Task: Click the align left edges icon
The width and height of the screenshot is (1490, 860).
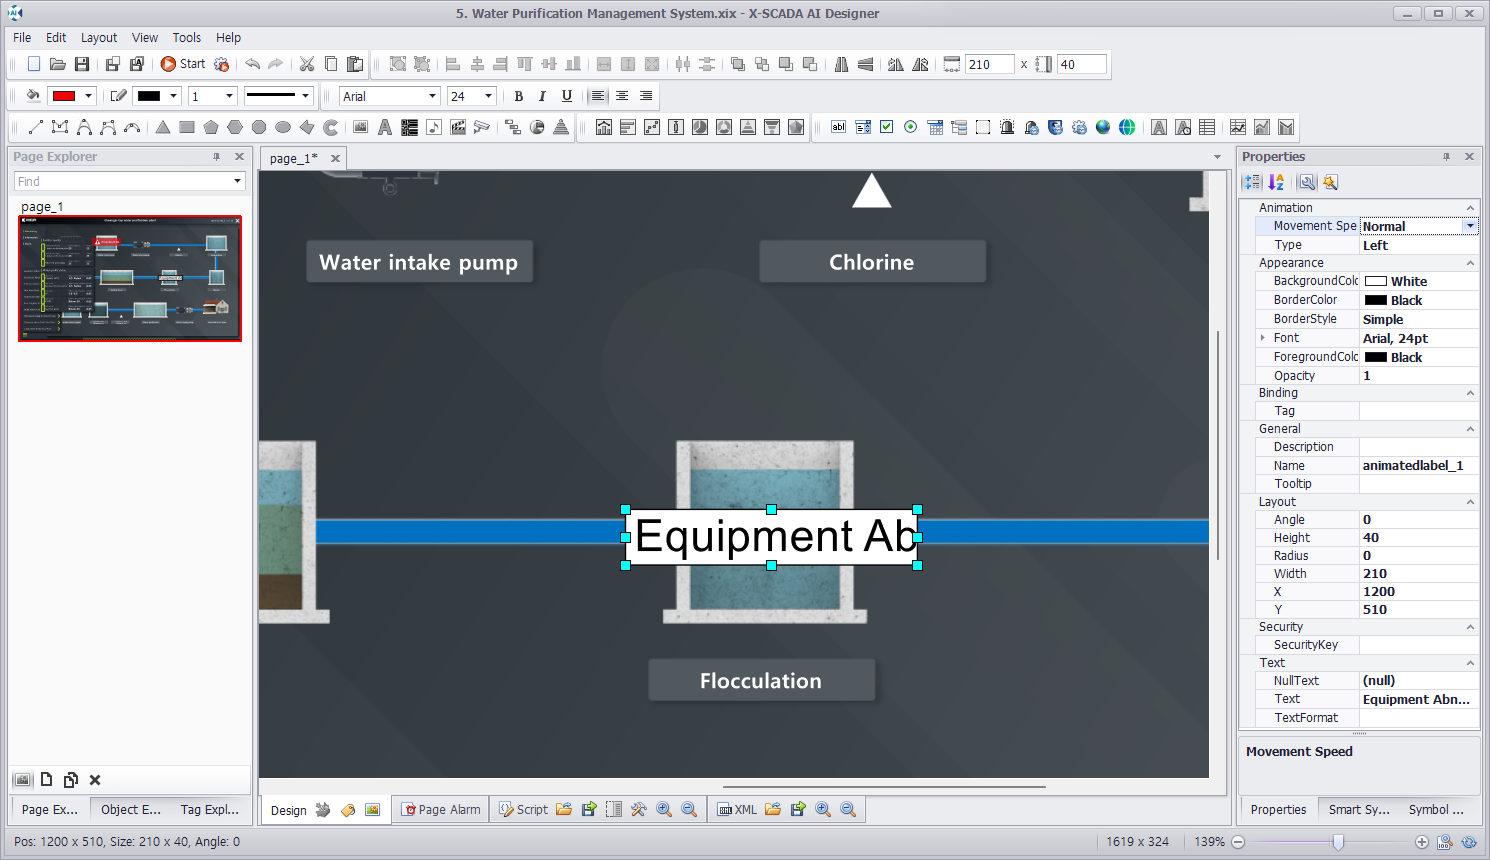Action: coord(453,64)
